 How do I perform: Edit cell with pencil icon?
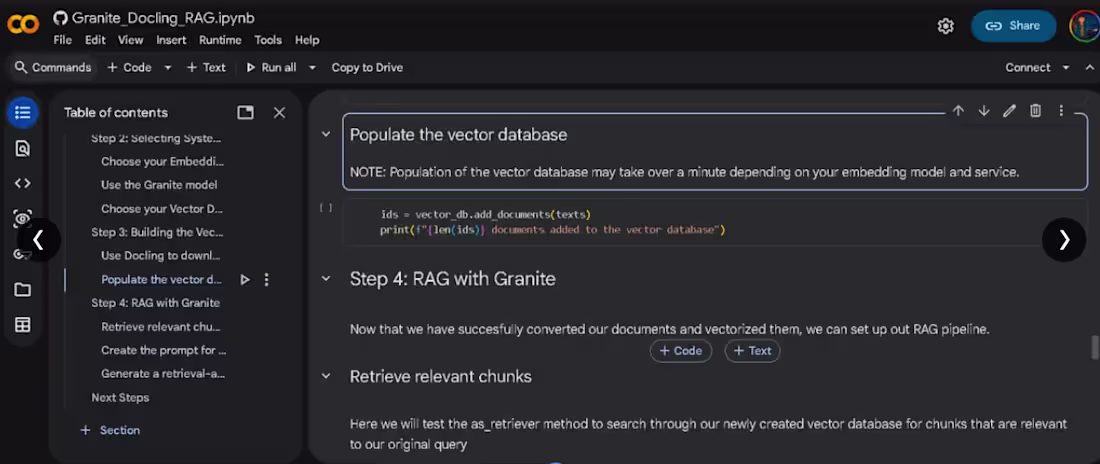pyautogui.click(x=1010, y=111)
